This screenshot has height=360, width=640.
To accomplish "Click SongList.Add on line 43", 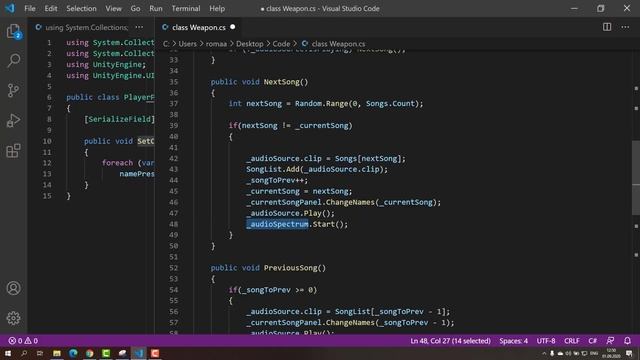I will point(272,169).
